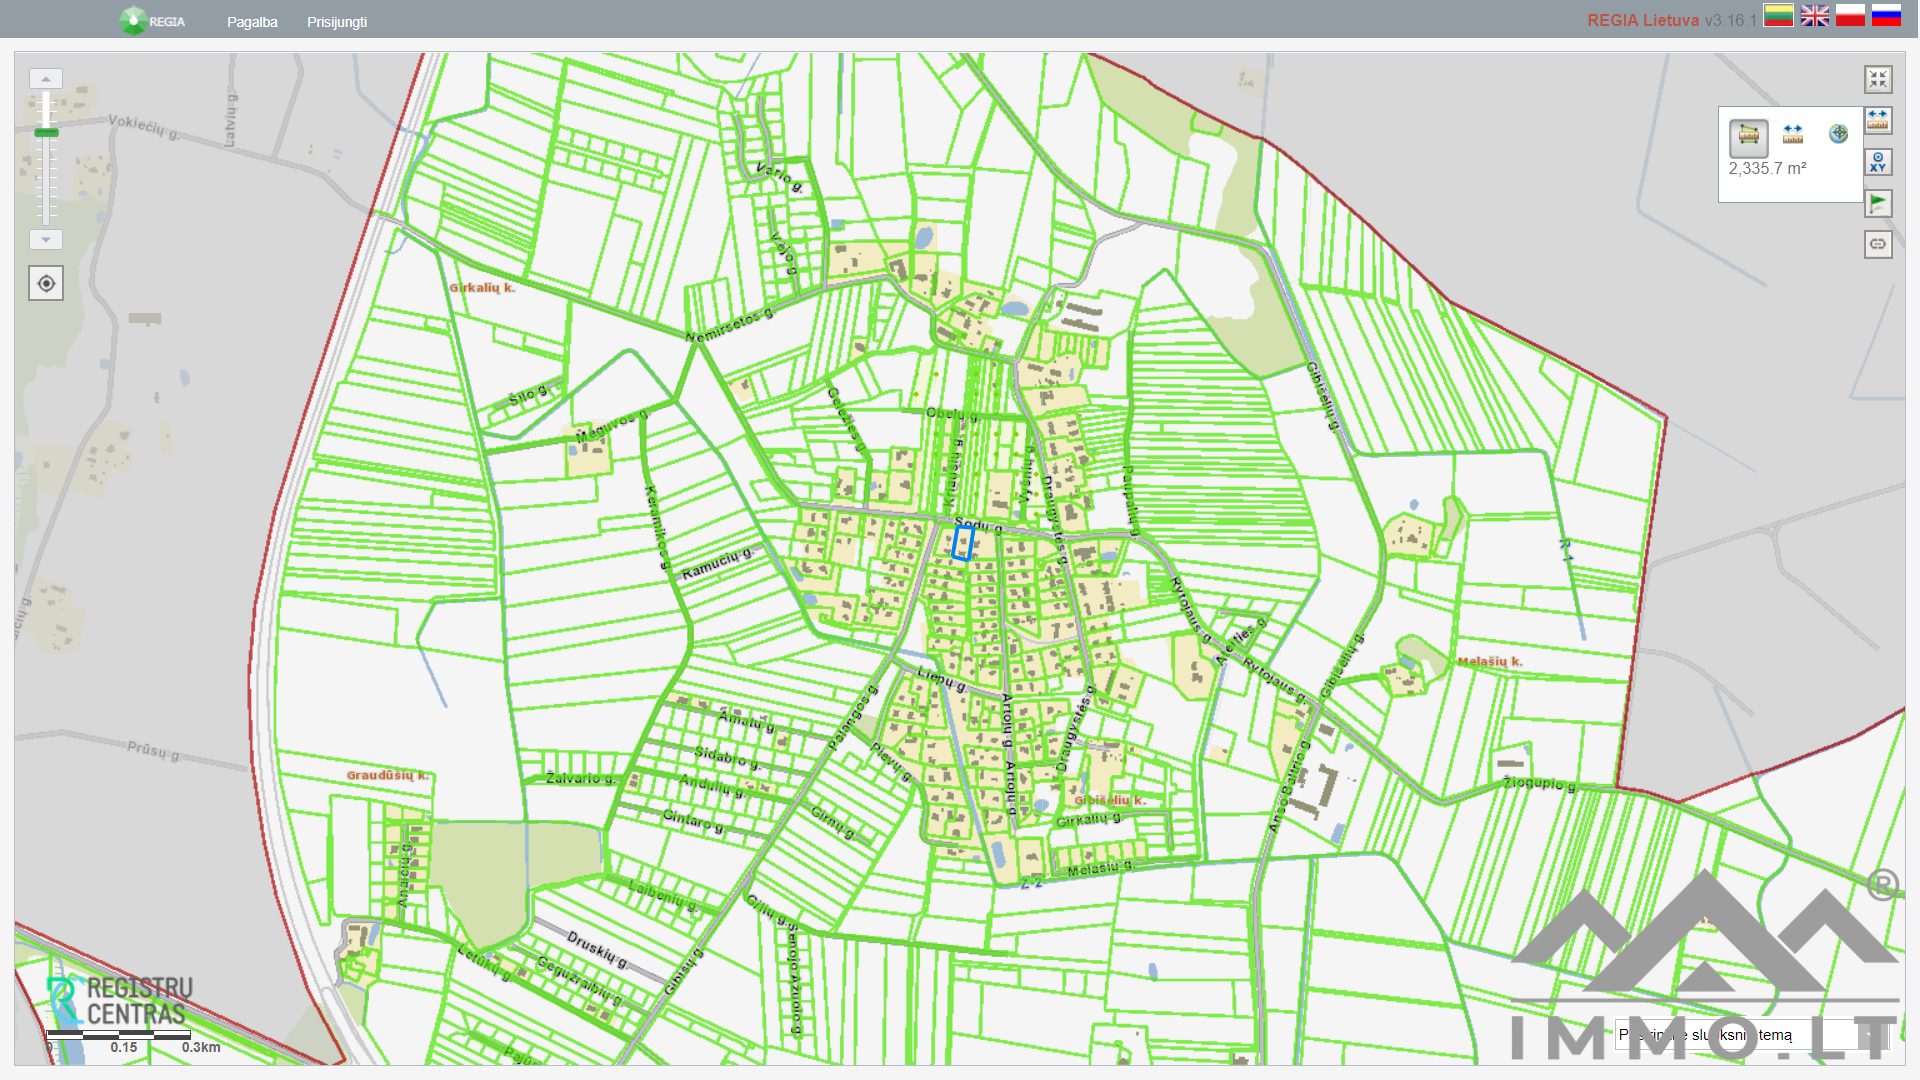1920x1080 pixels.
Task: Select the distance measurement tool in panel
Action: (x=1793, y=134)
